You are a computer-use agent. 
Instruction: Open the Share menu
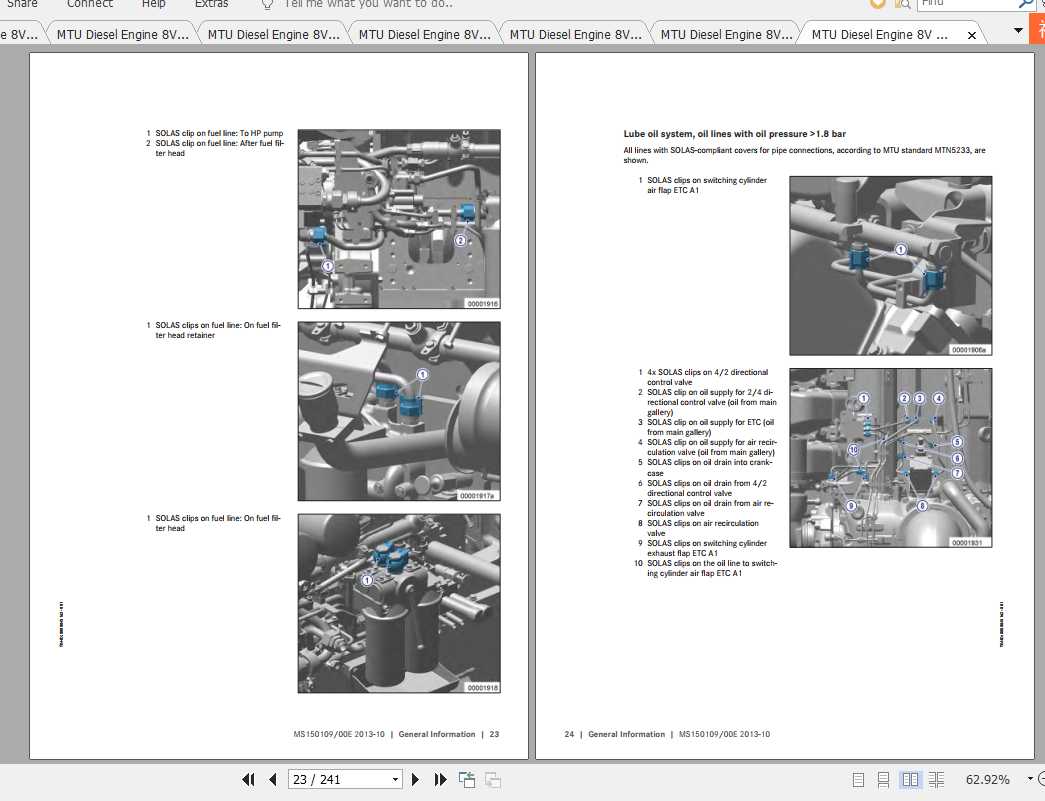(22, 5)
